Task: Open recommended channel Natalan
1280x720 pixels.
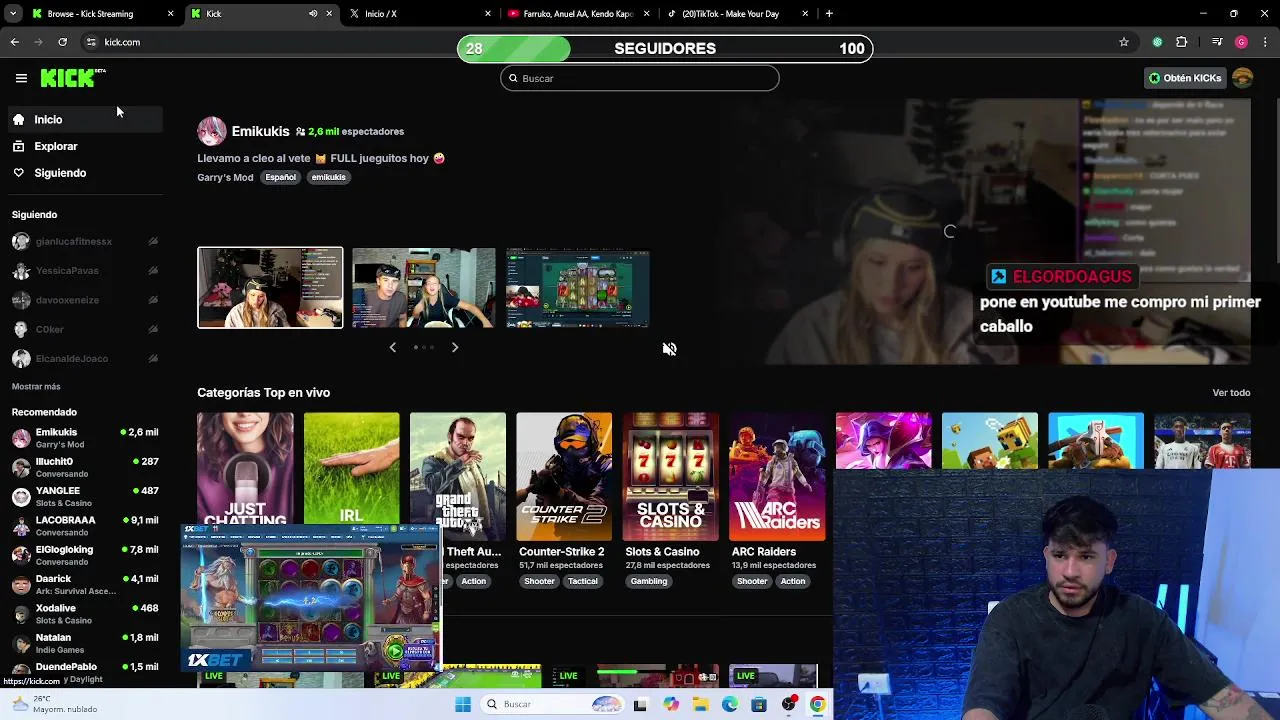Action: tap(85, 643)
